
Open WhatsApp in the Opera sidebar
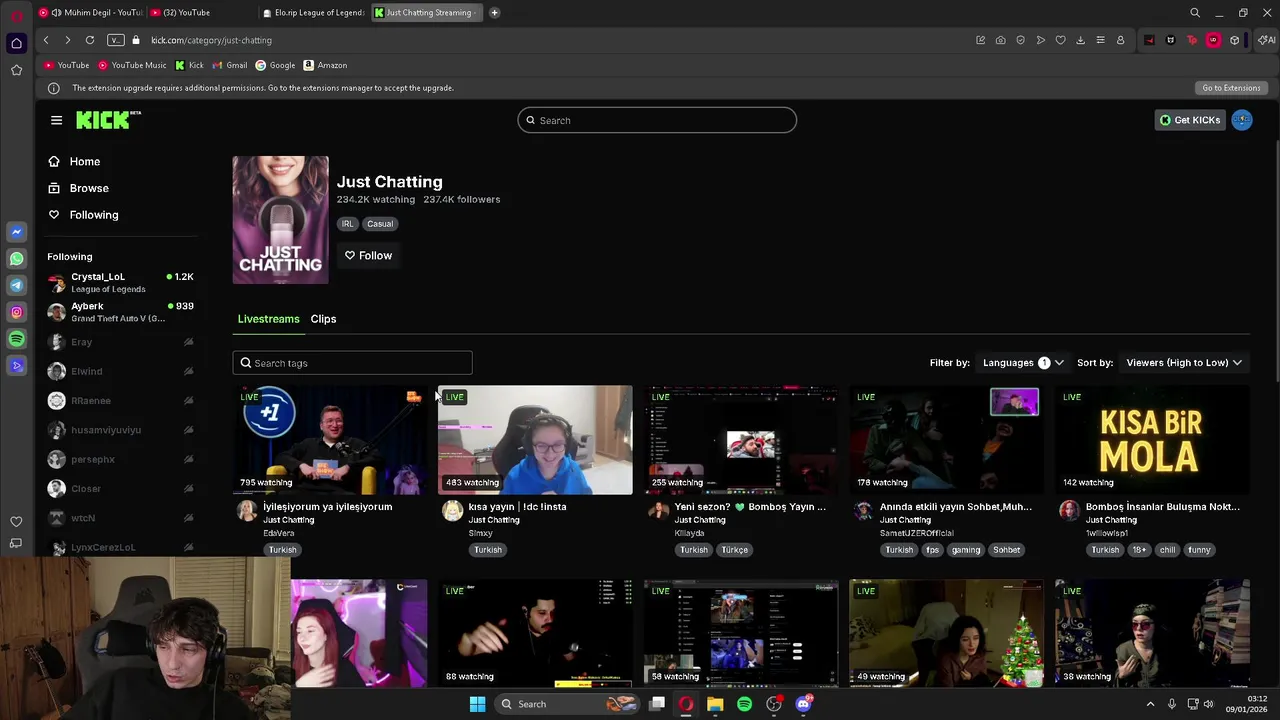tap(16, 258)
